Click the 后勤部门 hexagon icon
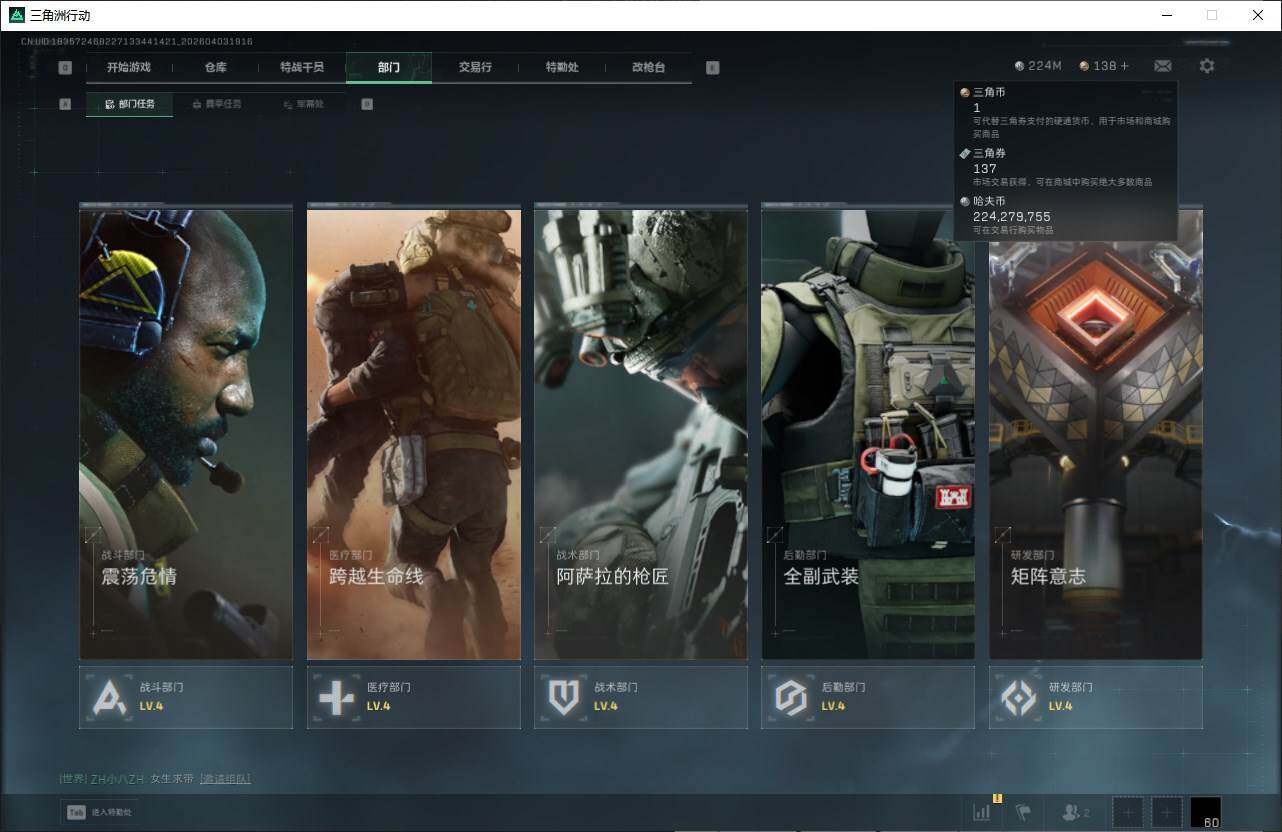 (x=791, y=697)
